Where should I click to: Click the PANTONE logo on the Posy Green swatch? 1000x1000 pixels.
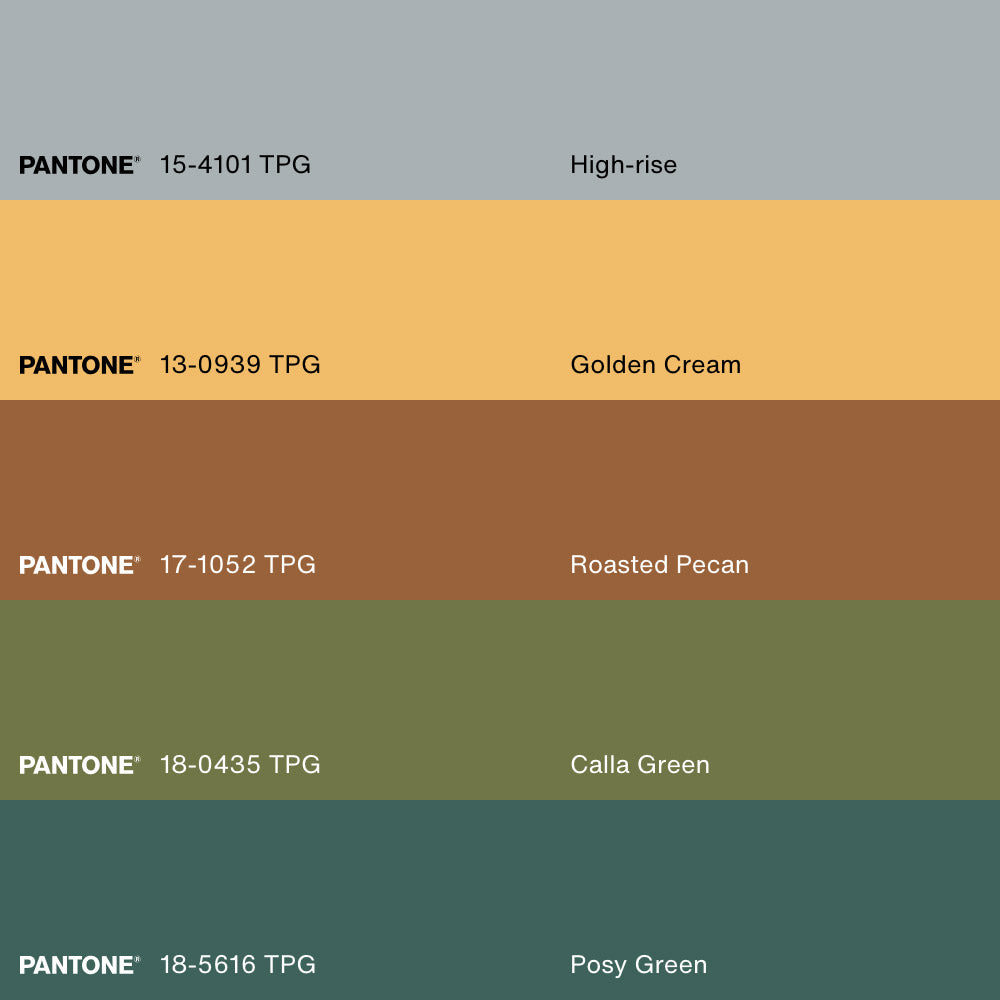click(x=79, y=965)
